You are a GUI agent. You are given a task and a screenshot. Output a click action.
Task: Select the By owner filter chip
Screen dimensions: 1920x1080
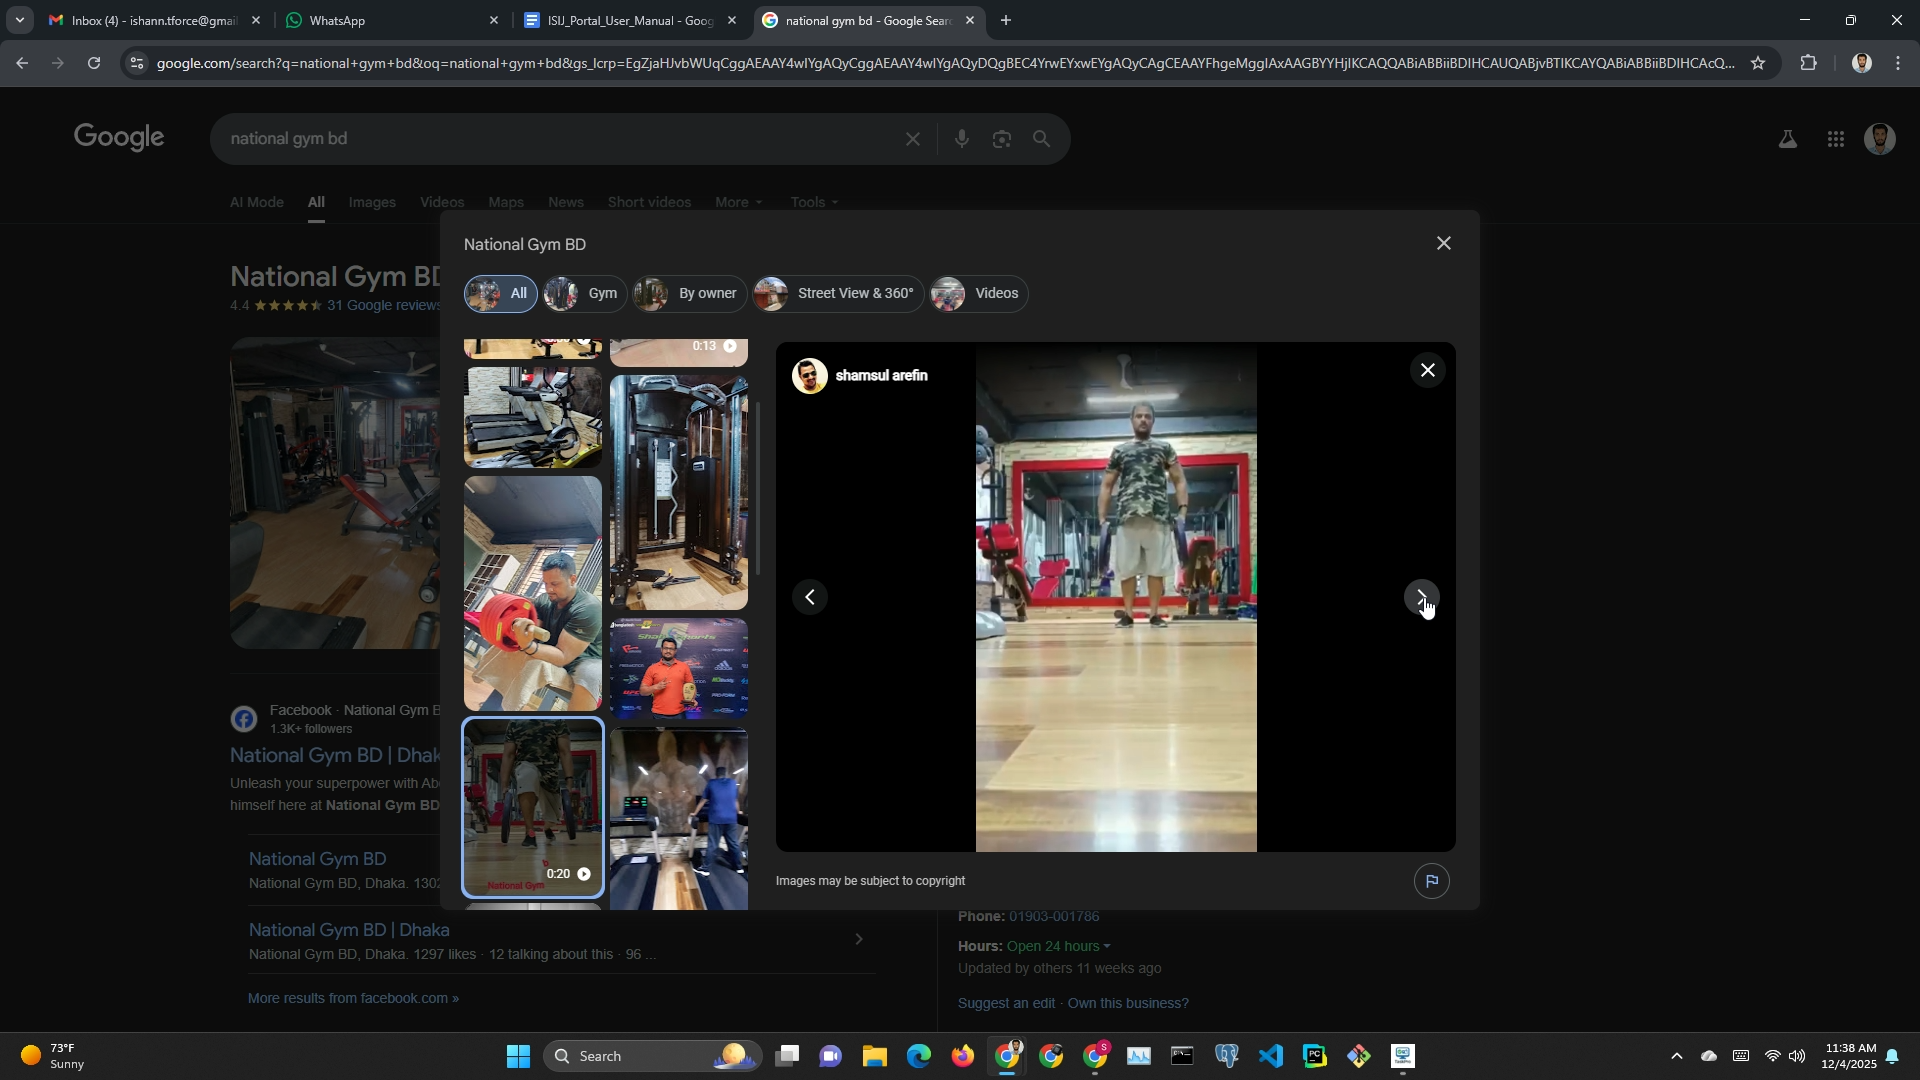coord(690,294)
